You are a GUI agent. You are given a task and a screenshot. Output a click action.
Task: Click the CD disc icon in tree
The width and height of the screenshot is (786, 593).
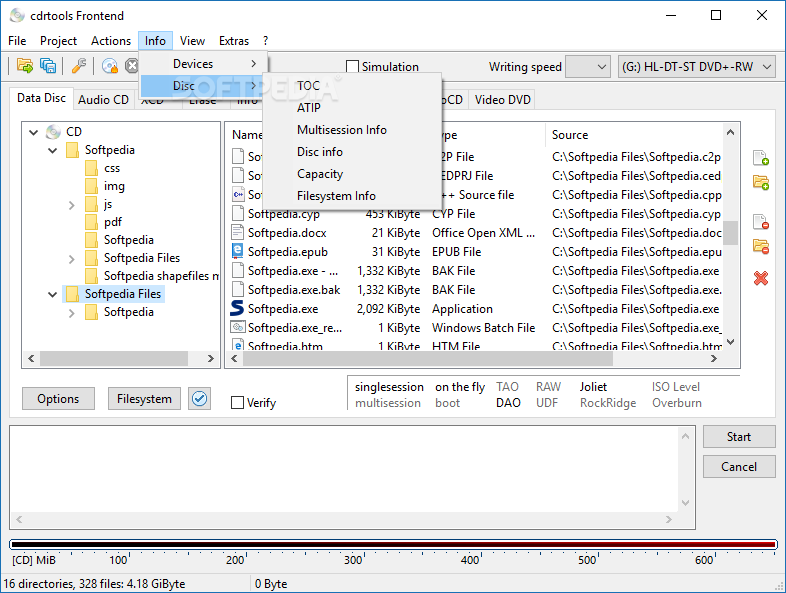53,132
